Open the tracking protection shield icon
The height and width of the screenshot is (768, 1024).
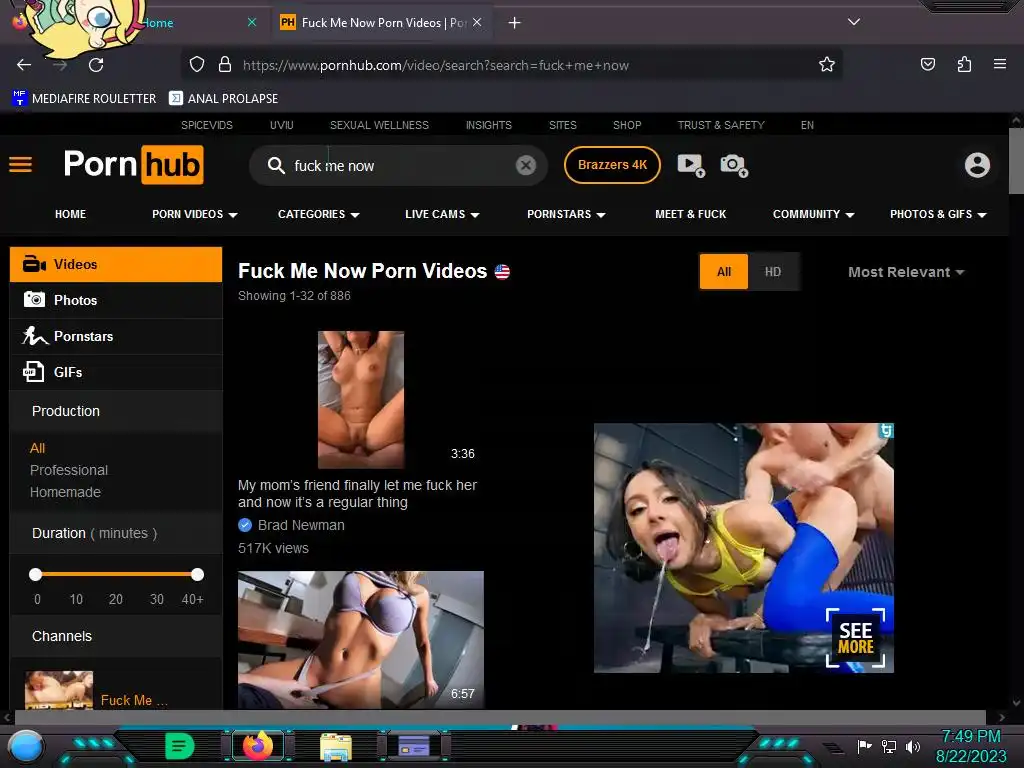[x=197, y=65]
